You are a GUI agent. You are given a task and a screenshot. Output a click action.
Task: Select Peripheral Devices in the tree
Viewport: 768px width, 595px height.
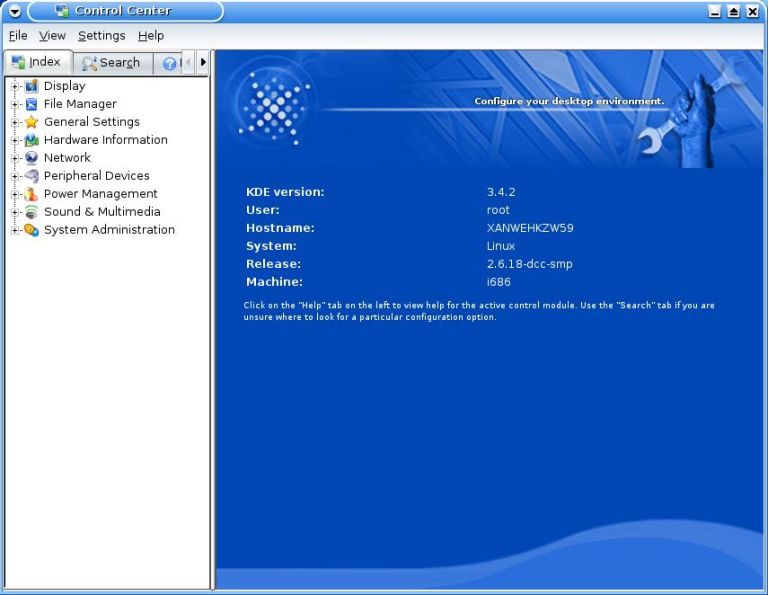(x=96, y=176)
